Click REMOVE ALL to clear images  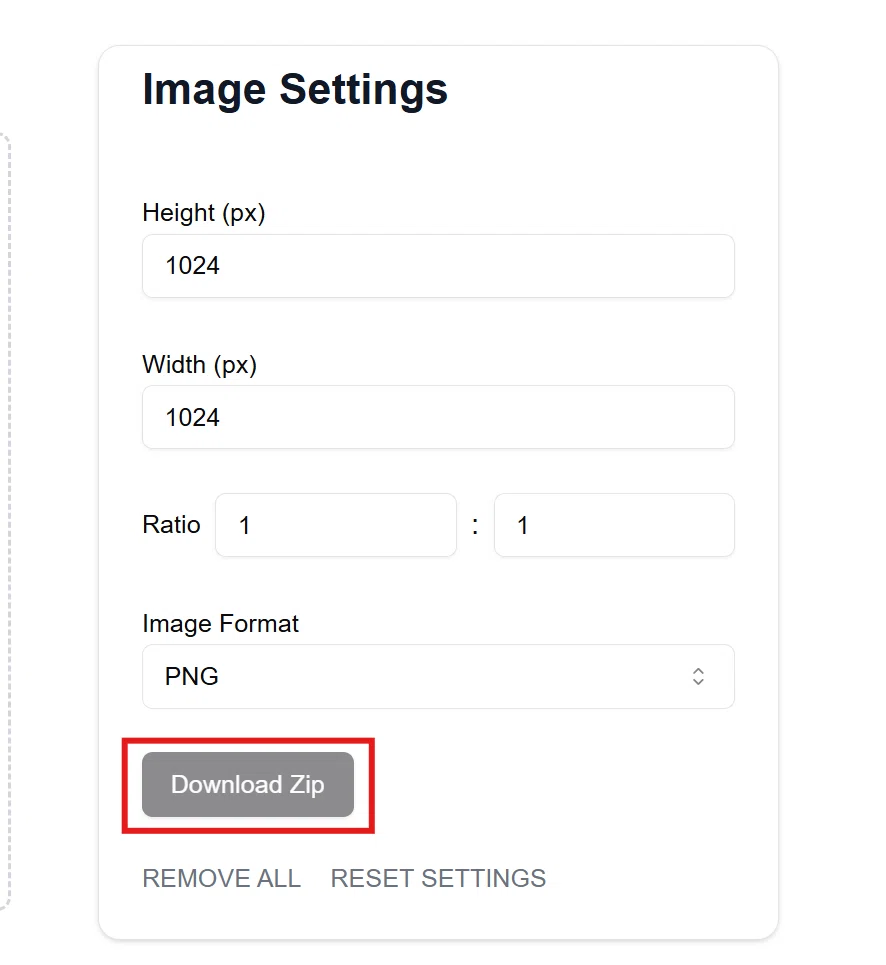(222, 878)
